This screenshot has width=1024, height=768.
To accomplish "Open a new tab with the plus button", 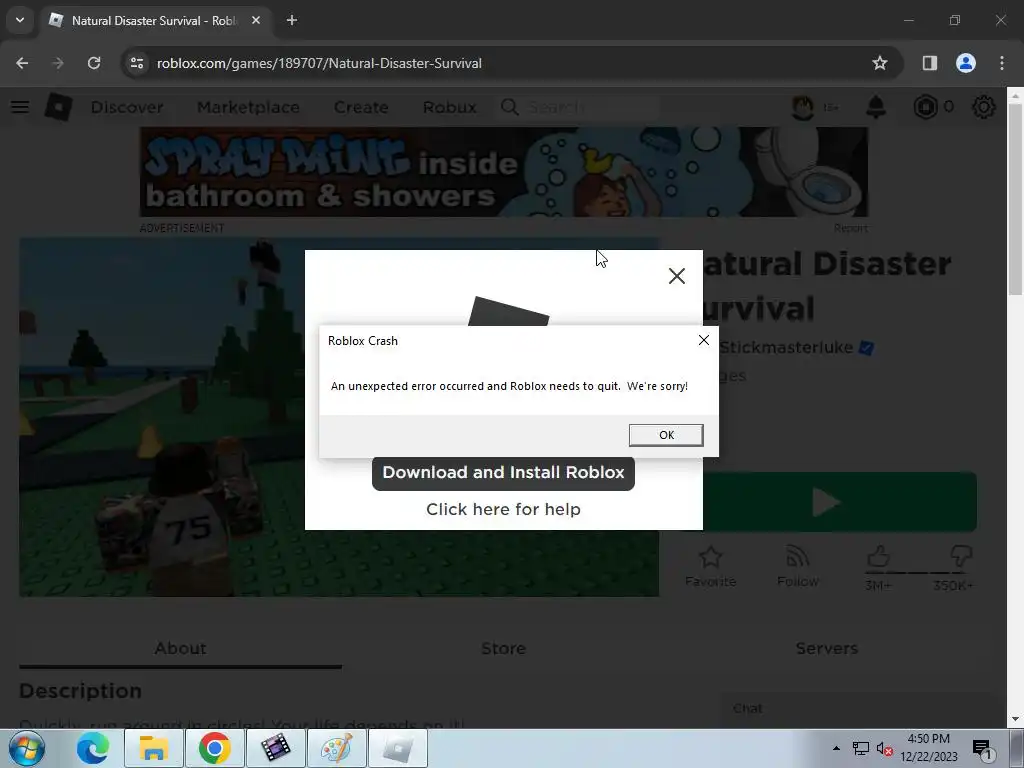I will click(x=292, y=20).
